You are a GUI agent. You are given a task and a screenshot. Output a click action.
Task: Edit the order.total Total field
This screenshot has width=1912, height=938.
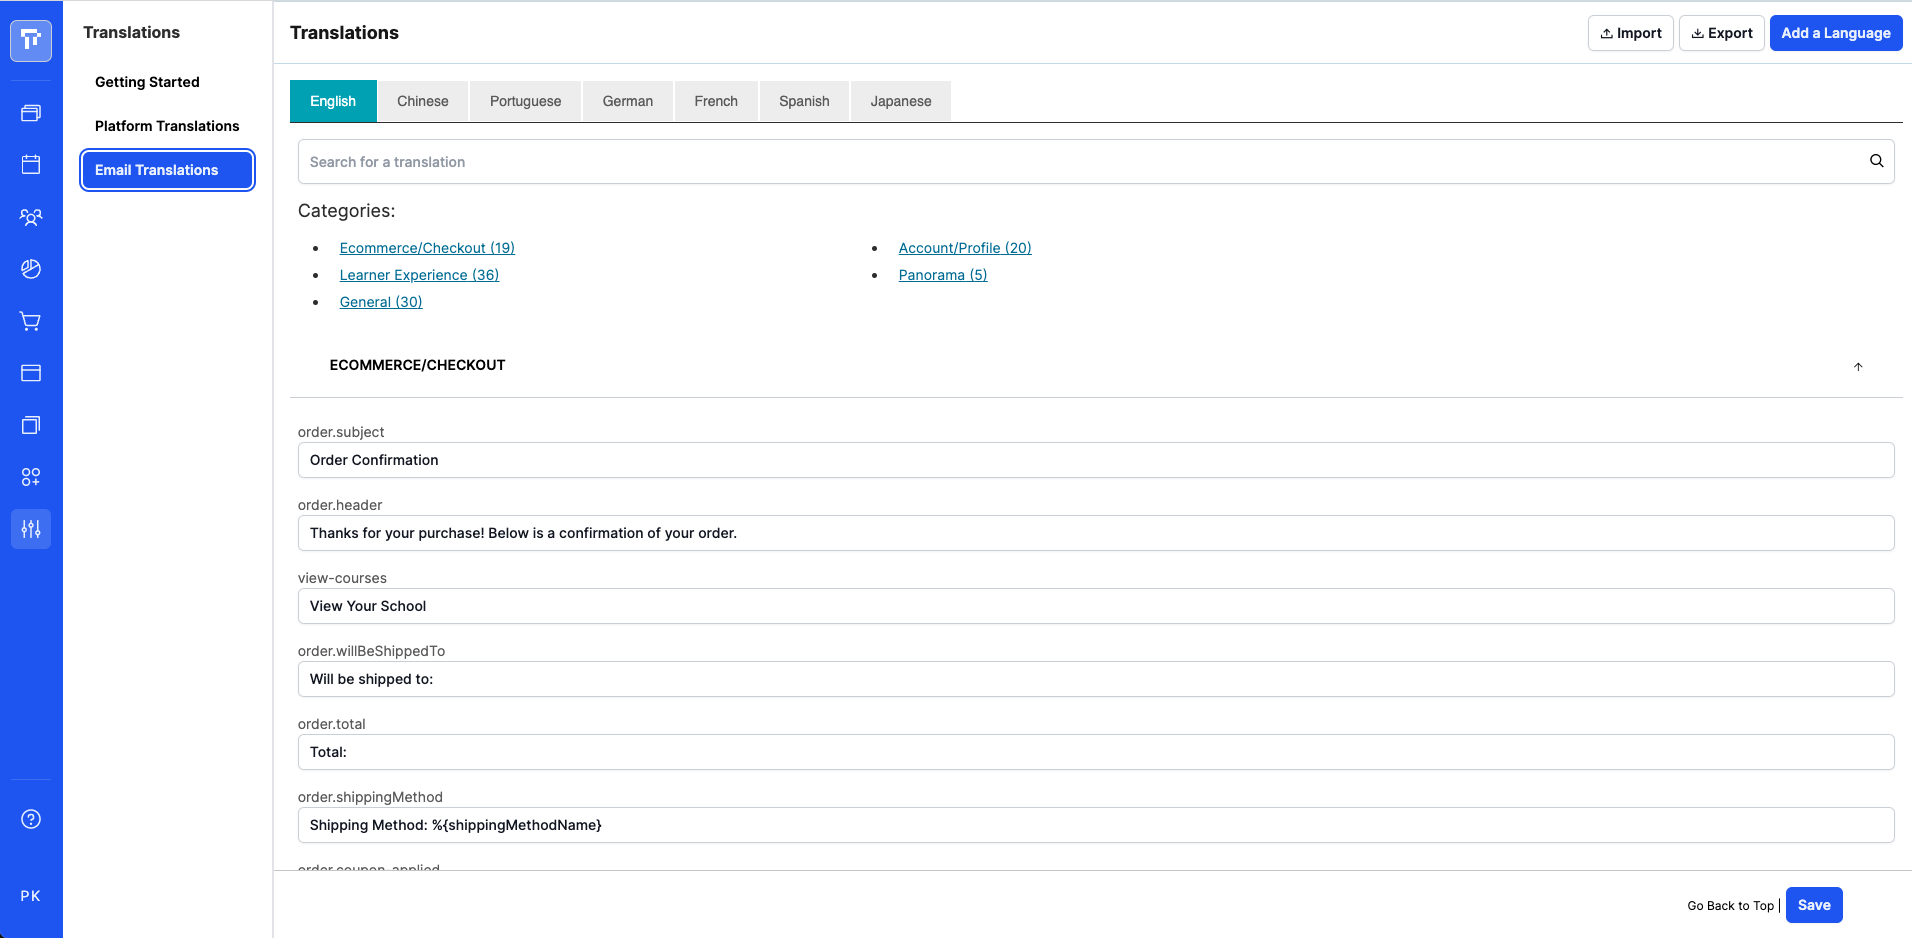pos(1096,752)
